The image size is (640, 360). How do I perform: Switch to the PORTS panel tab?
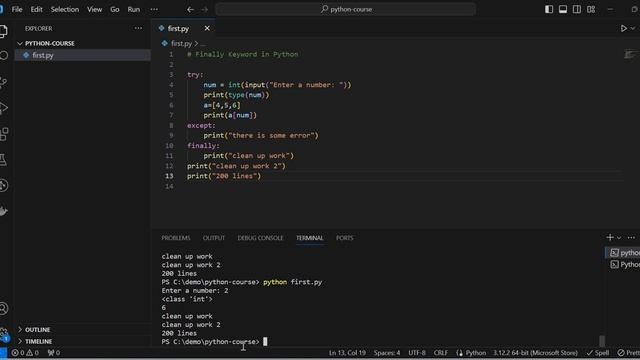pyautogui.click(x=344, y=238)
